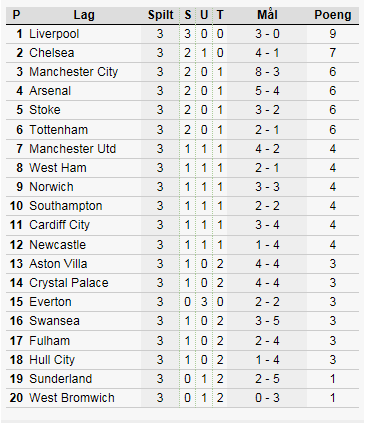Viewport: 365px width, 429px height.
Task: Open the Sunderland team entry
Action: (61, 379)
